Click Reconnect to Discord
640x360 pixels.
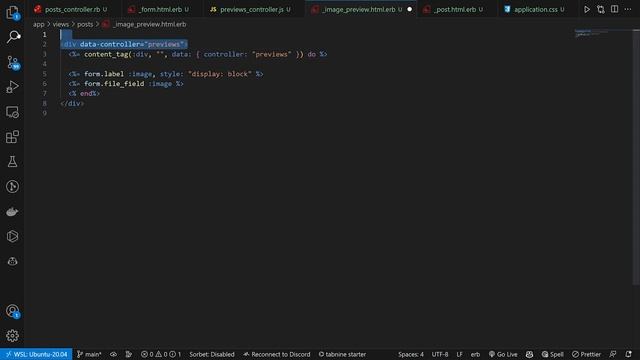tap(277, 354)
